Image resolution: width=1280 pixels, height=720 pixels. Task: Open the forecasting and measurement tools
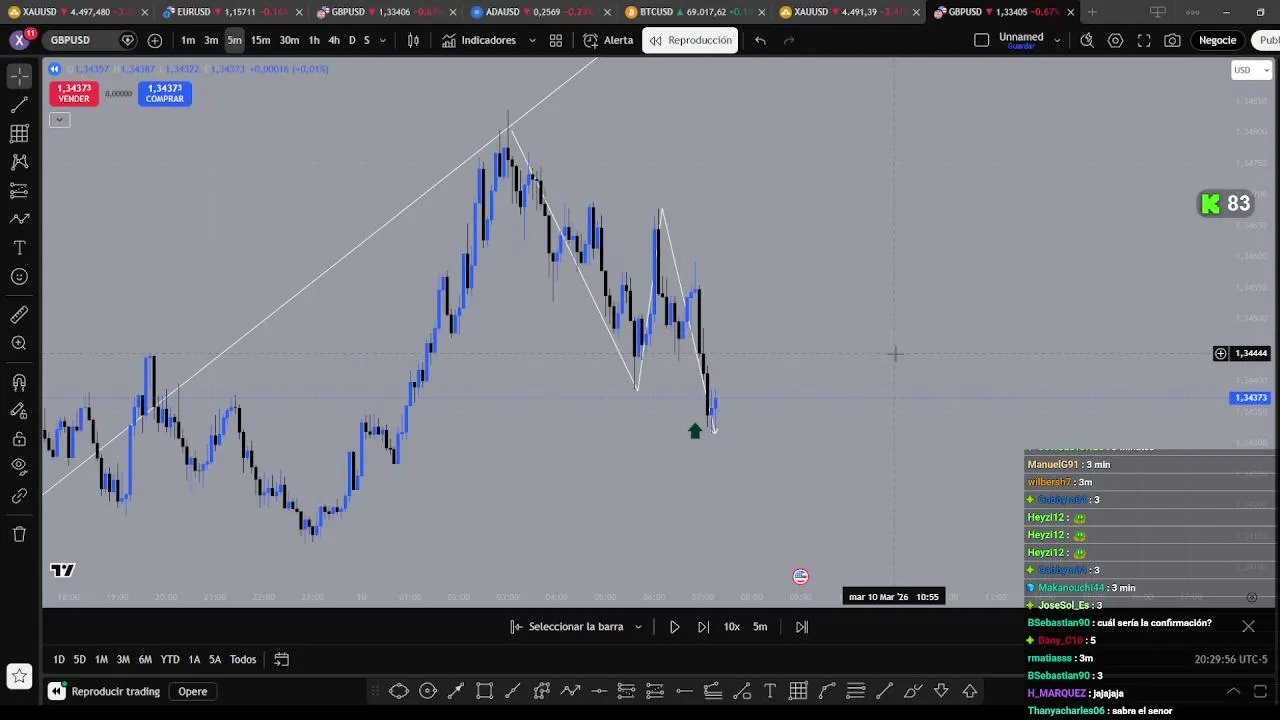point(19,190)
